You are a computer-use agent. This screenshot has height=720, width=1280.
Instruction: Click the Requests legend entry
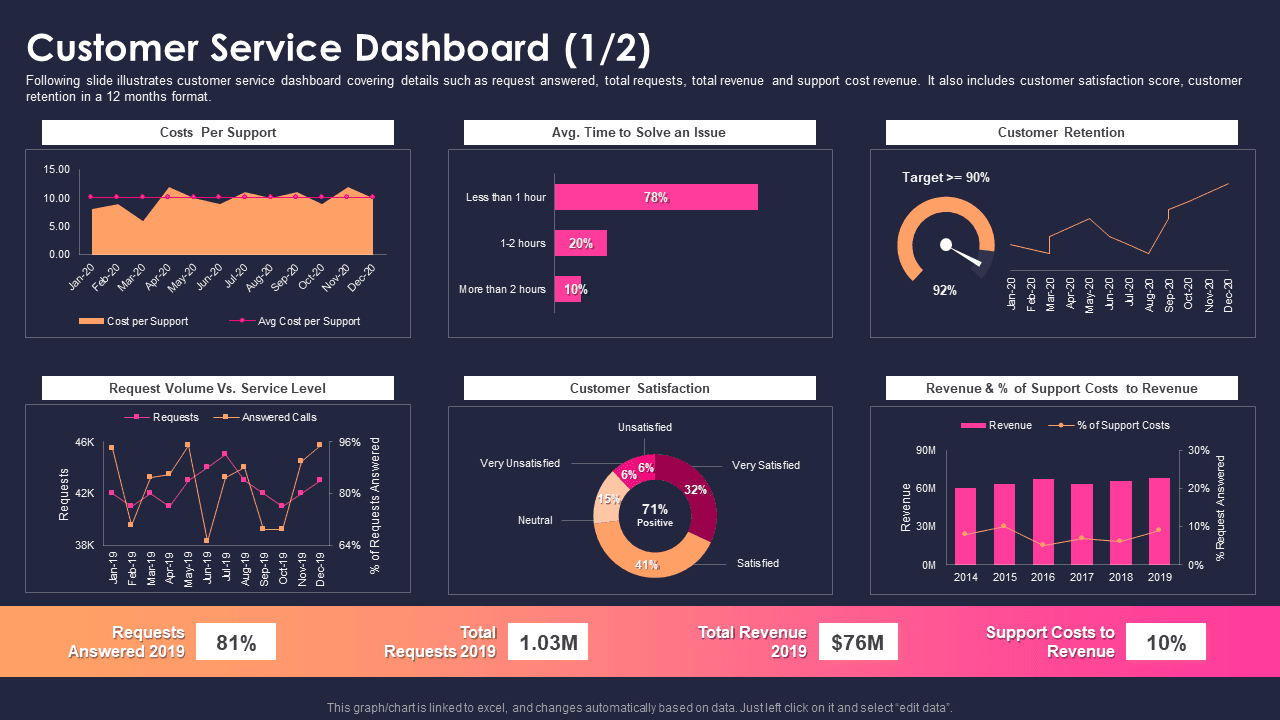[161, 417]
